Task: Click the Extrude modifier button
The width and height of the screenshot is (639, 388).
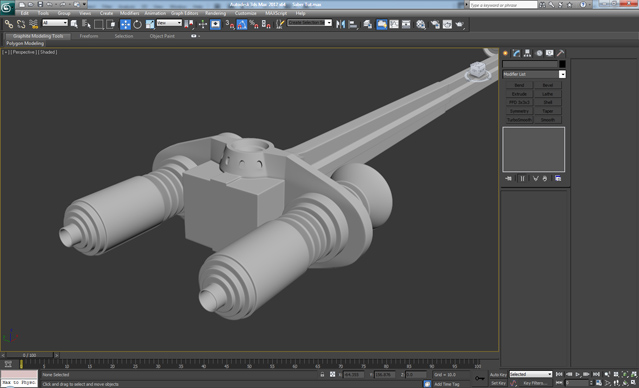Action: tap(519, 94)
